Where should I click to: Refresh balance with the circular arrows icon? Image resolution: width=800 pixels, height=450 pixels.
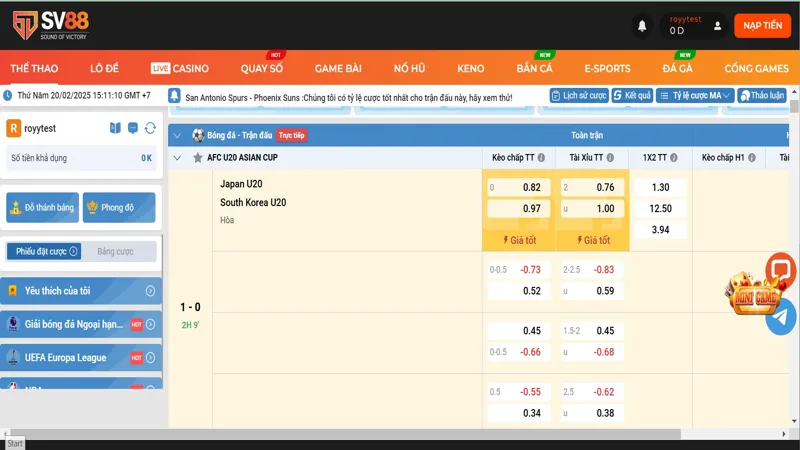click(150, 128)
